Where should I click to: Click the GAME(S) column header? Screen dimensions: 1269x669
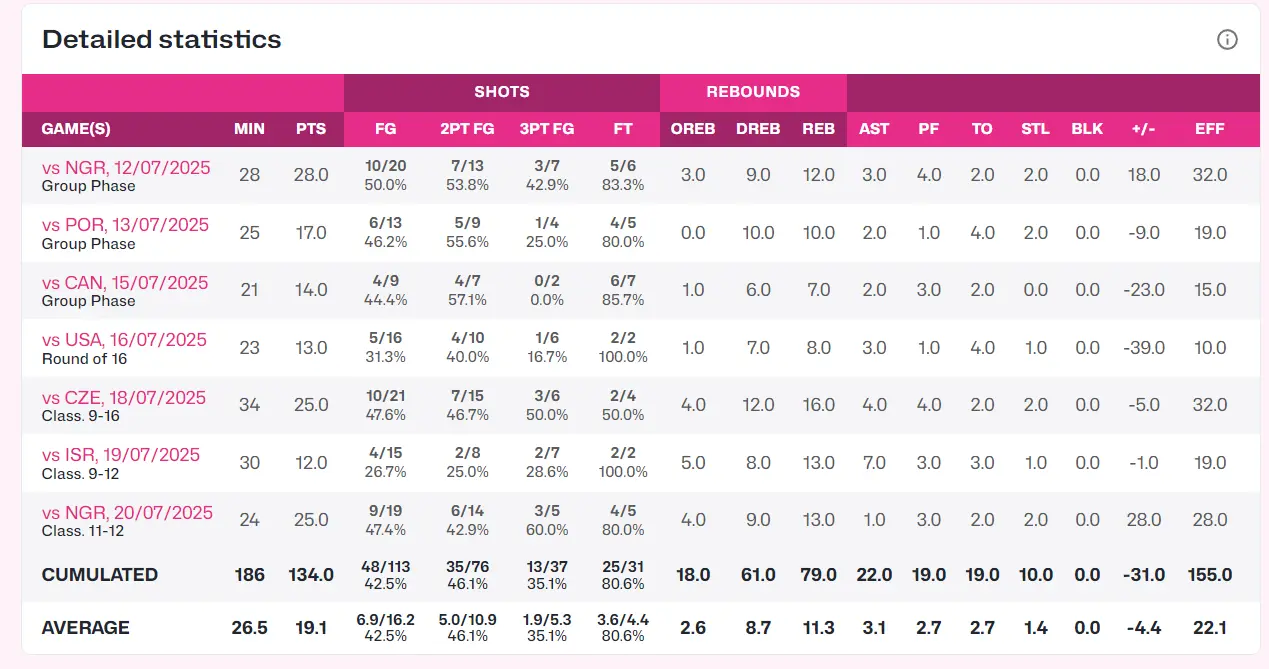coord(76,129)
